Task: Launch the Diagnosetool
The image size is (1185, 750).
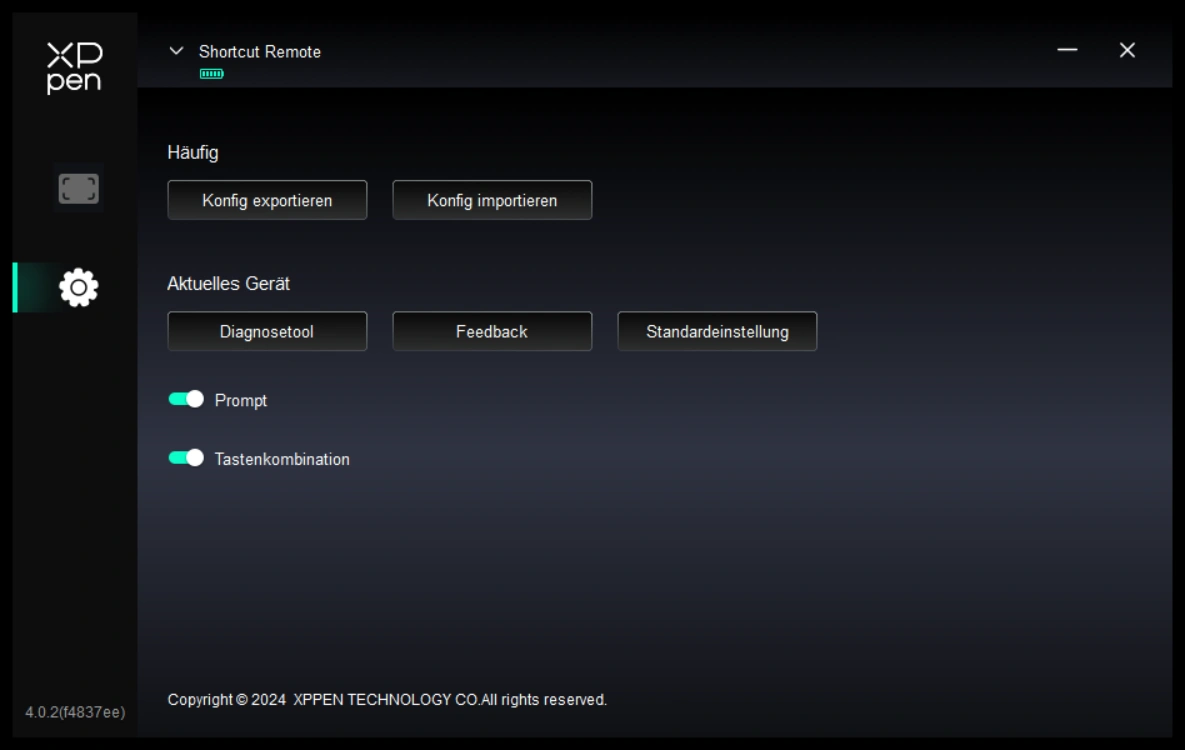Action: coord(267,331)
